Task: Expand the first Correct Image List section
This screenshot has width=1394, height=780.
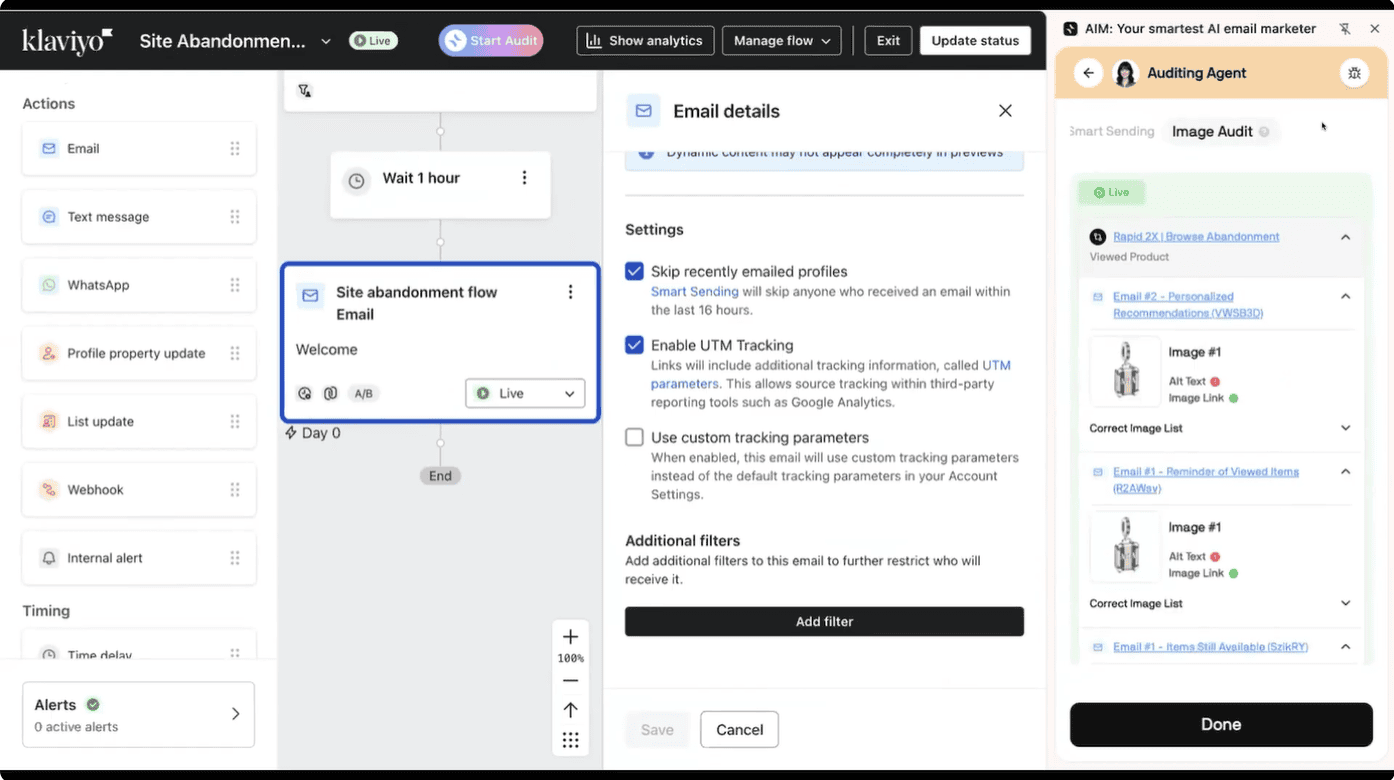Action: (x=1345, y=428)
